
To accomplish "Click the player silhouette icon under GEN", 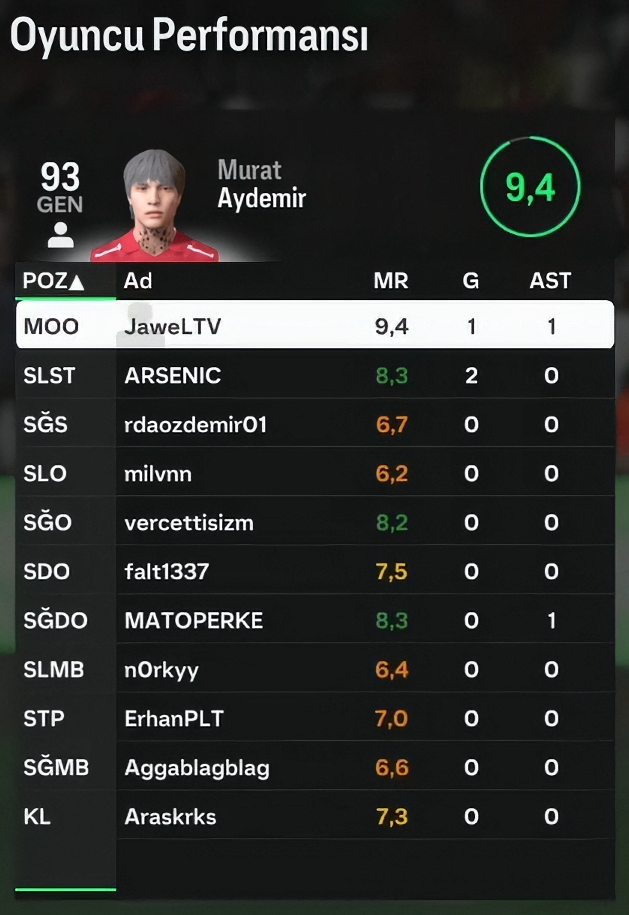I will [x=60, y=235].
